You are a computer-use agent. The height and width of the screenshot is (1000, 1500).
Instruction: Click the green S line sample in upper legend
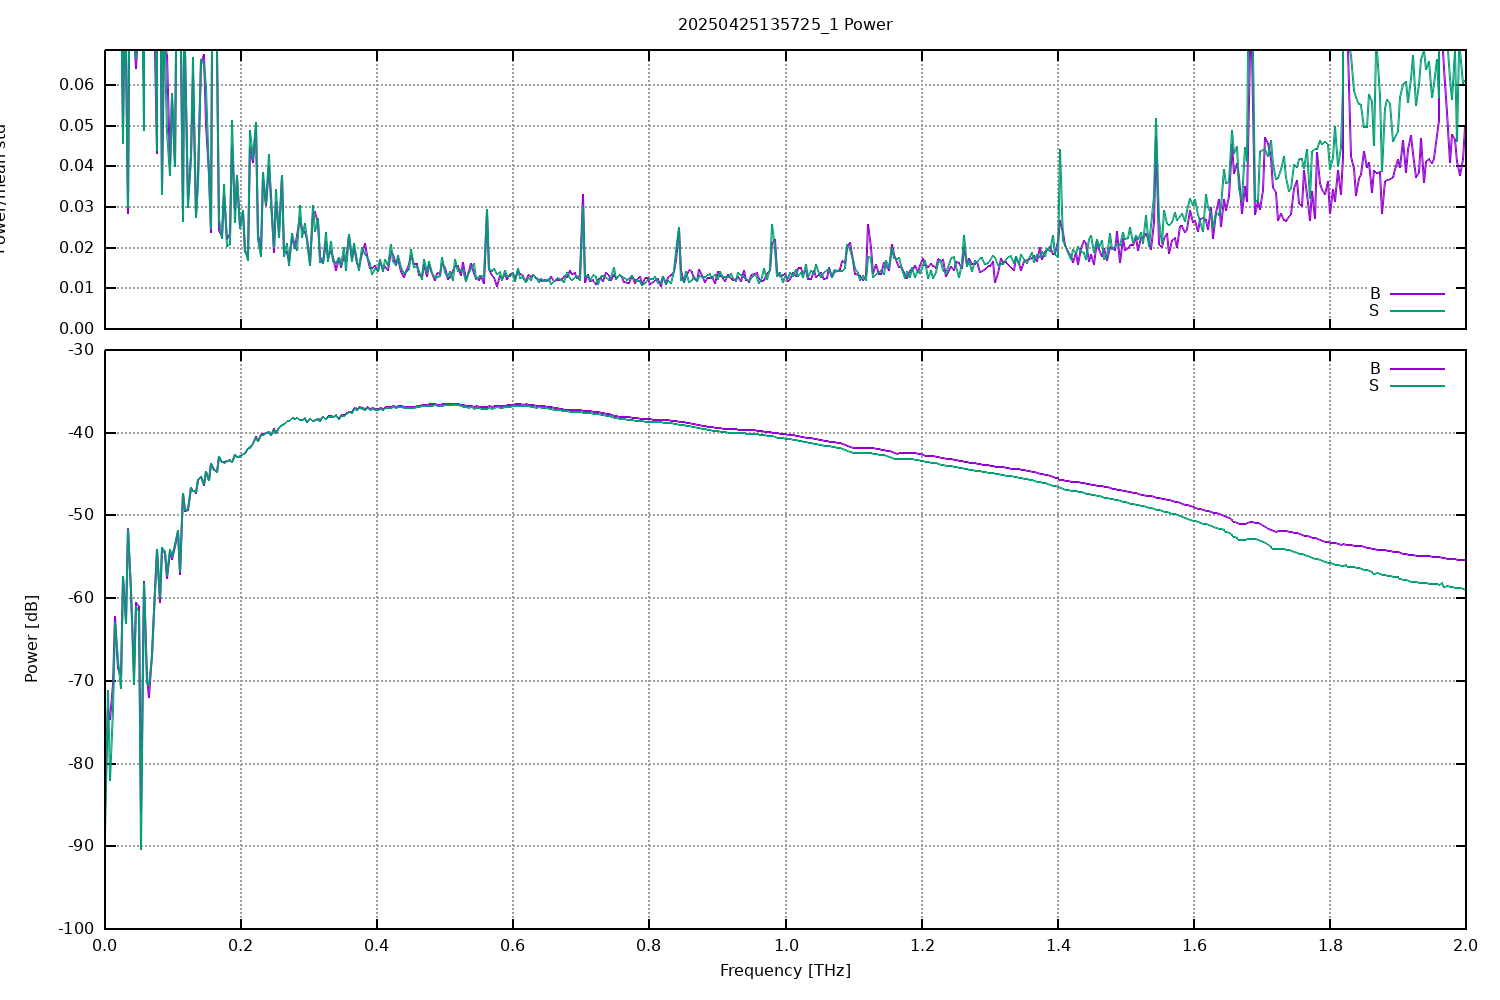[1417, 311]
